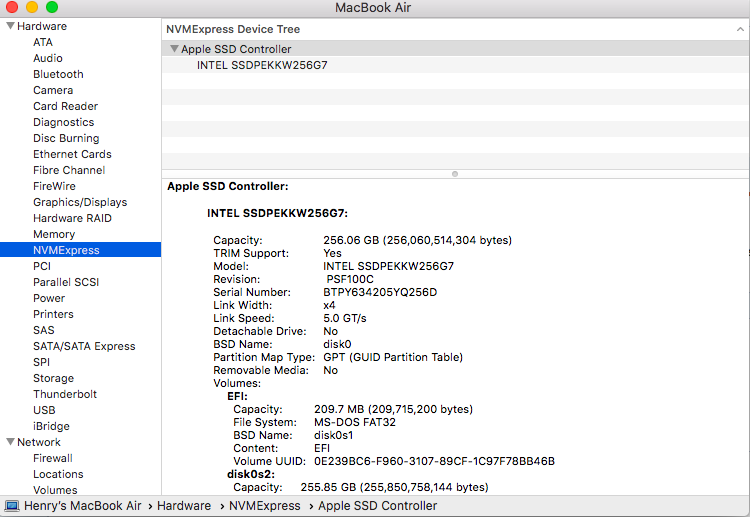The image size is (750, 517).
Task: Open Disc Burning information
Action: pyautogui.click(x=66, y=138)
